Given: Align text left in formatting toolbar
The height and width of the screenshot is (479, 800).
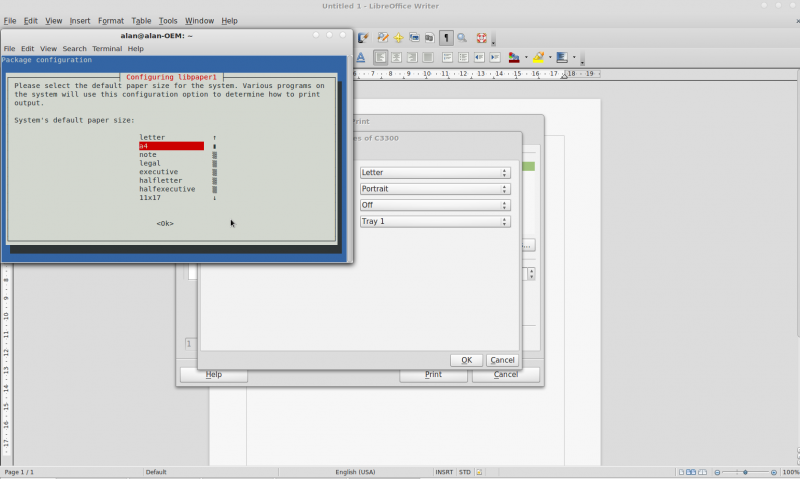Looking at the screenshot, I should point(380,58).
